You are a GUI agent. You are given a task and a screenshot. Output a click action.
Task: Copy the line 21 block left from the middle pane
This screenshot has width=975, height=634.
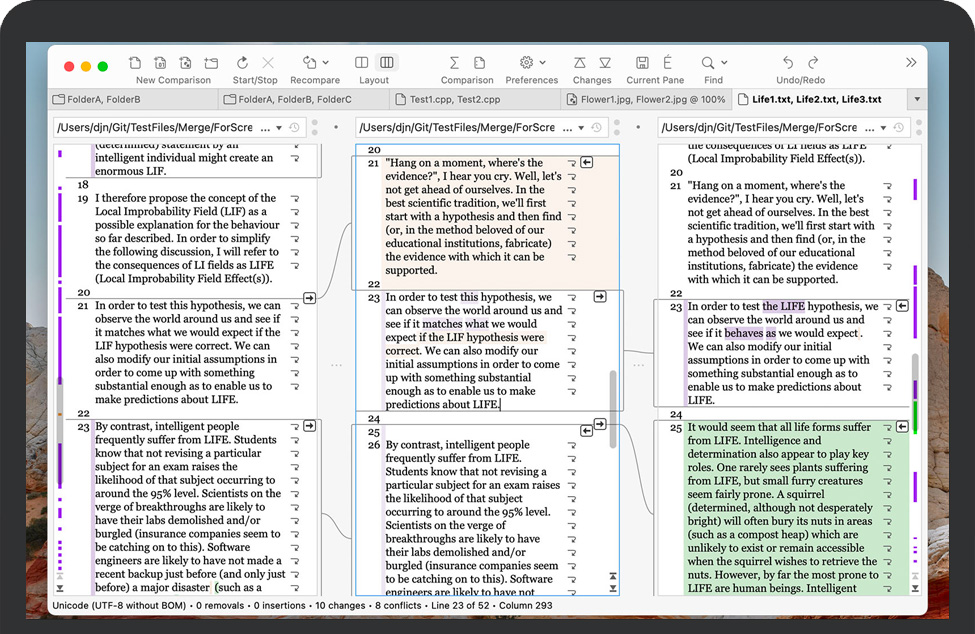tap(587, 162)
